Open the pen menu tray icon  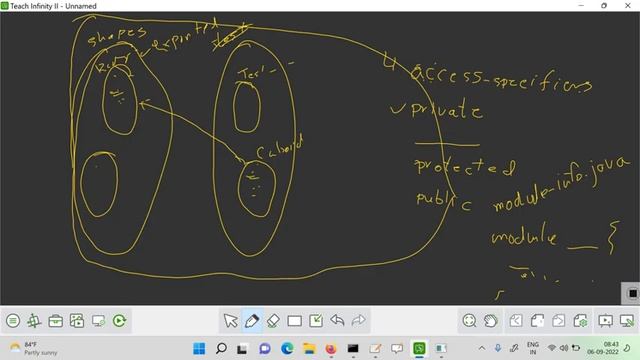[514, 348]
